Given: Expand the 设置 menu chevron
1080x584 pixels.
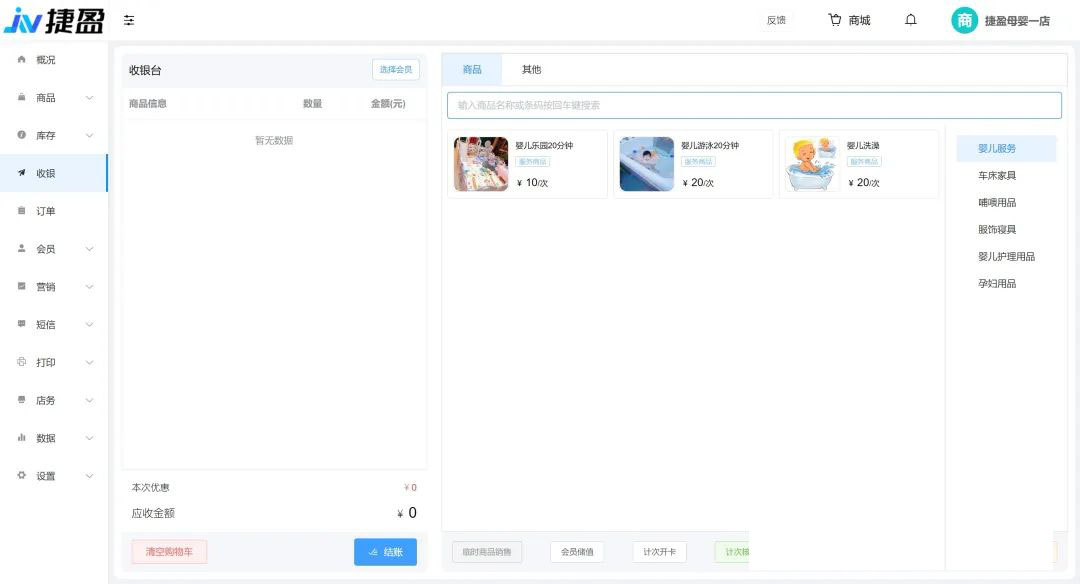Looking at the screenshot, I should 90,477.
